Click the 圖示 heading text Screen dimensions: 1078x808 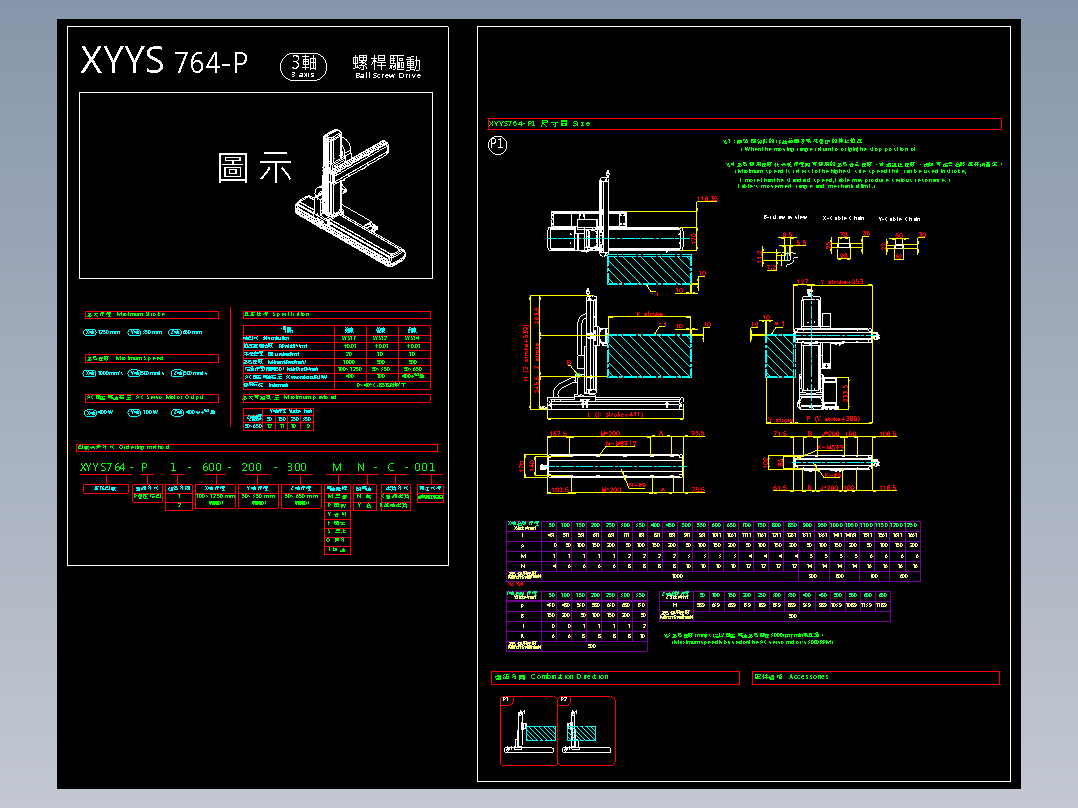tap(255, 168)
